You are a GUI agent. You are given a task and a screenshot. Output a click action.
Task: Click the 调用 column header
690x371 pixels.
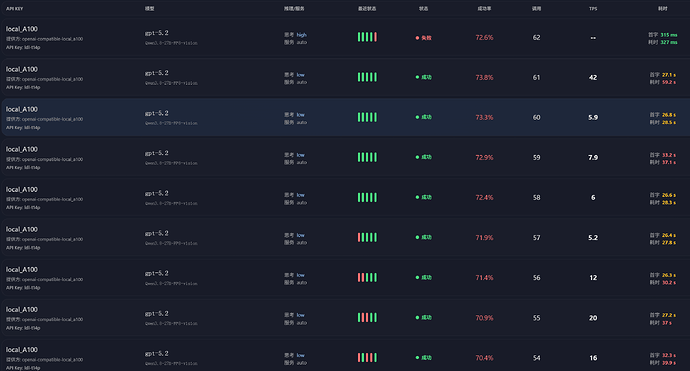[536, 8]
